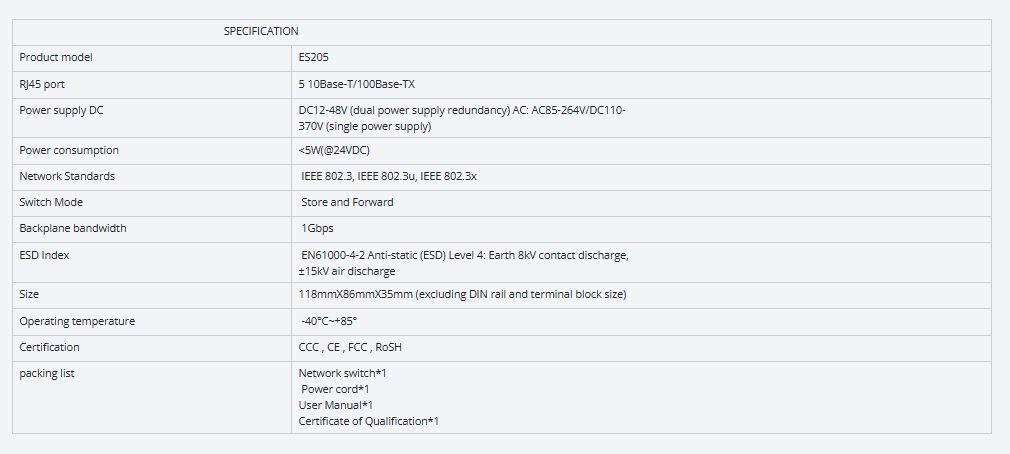Select the Product model label cell
The height and width of the screenshot is (454, 1010).
pyautogui.click(x=56, y=58)
